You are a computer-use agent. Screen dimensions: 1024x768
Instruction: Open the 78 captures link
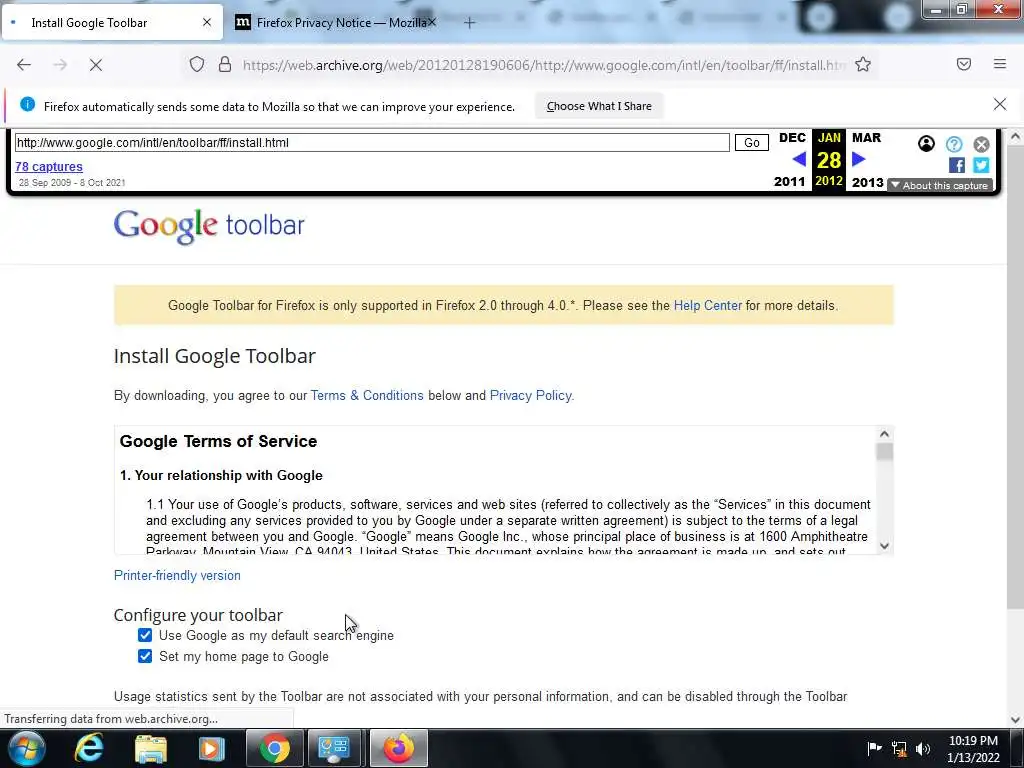(49, 167)
